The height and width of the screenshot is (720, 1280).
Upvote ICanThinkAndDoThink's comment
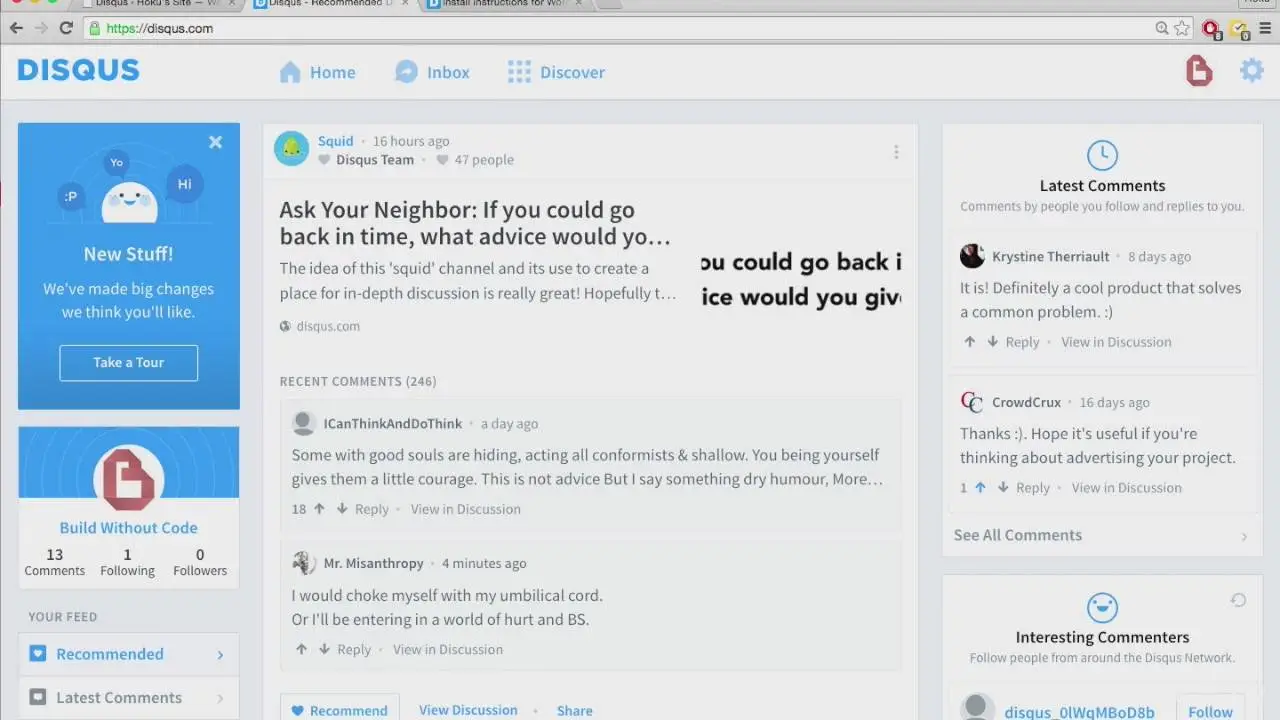click(x=319, y=509)
